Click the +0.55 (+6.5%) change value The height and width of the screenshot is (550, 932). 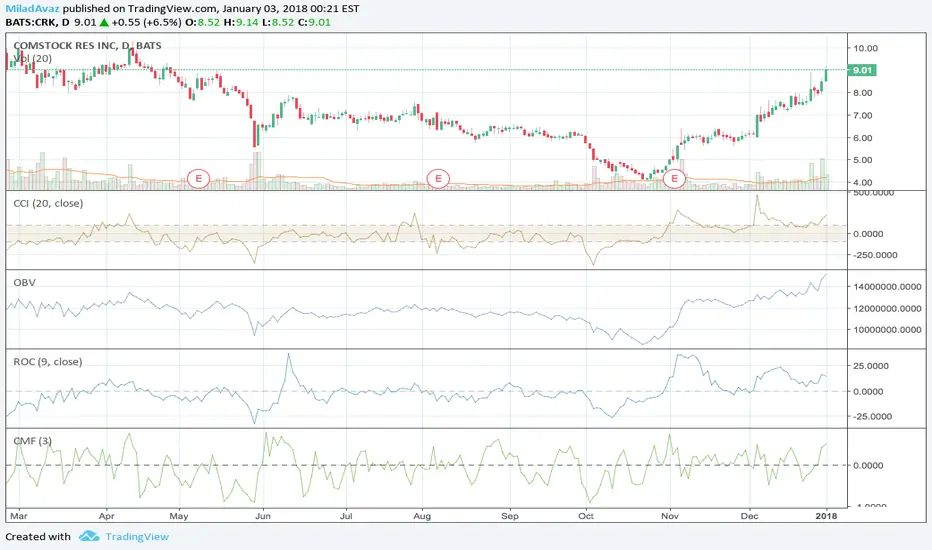[x=146, y=23]
